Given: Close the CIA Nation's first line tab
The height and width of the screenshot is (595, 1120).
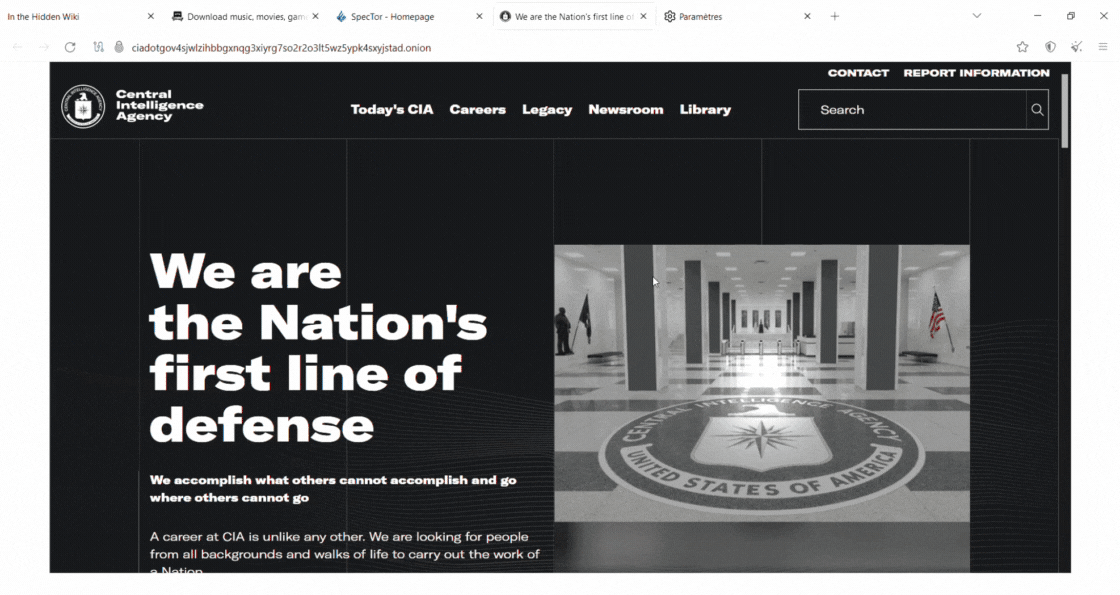Looking at the screenshot, I should pos(644,16).
